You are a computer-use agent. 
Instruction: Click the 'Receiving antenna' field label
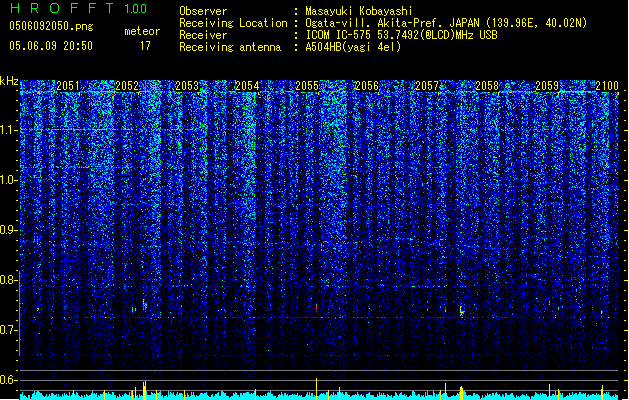[230, 47]
